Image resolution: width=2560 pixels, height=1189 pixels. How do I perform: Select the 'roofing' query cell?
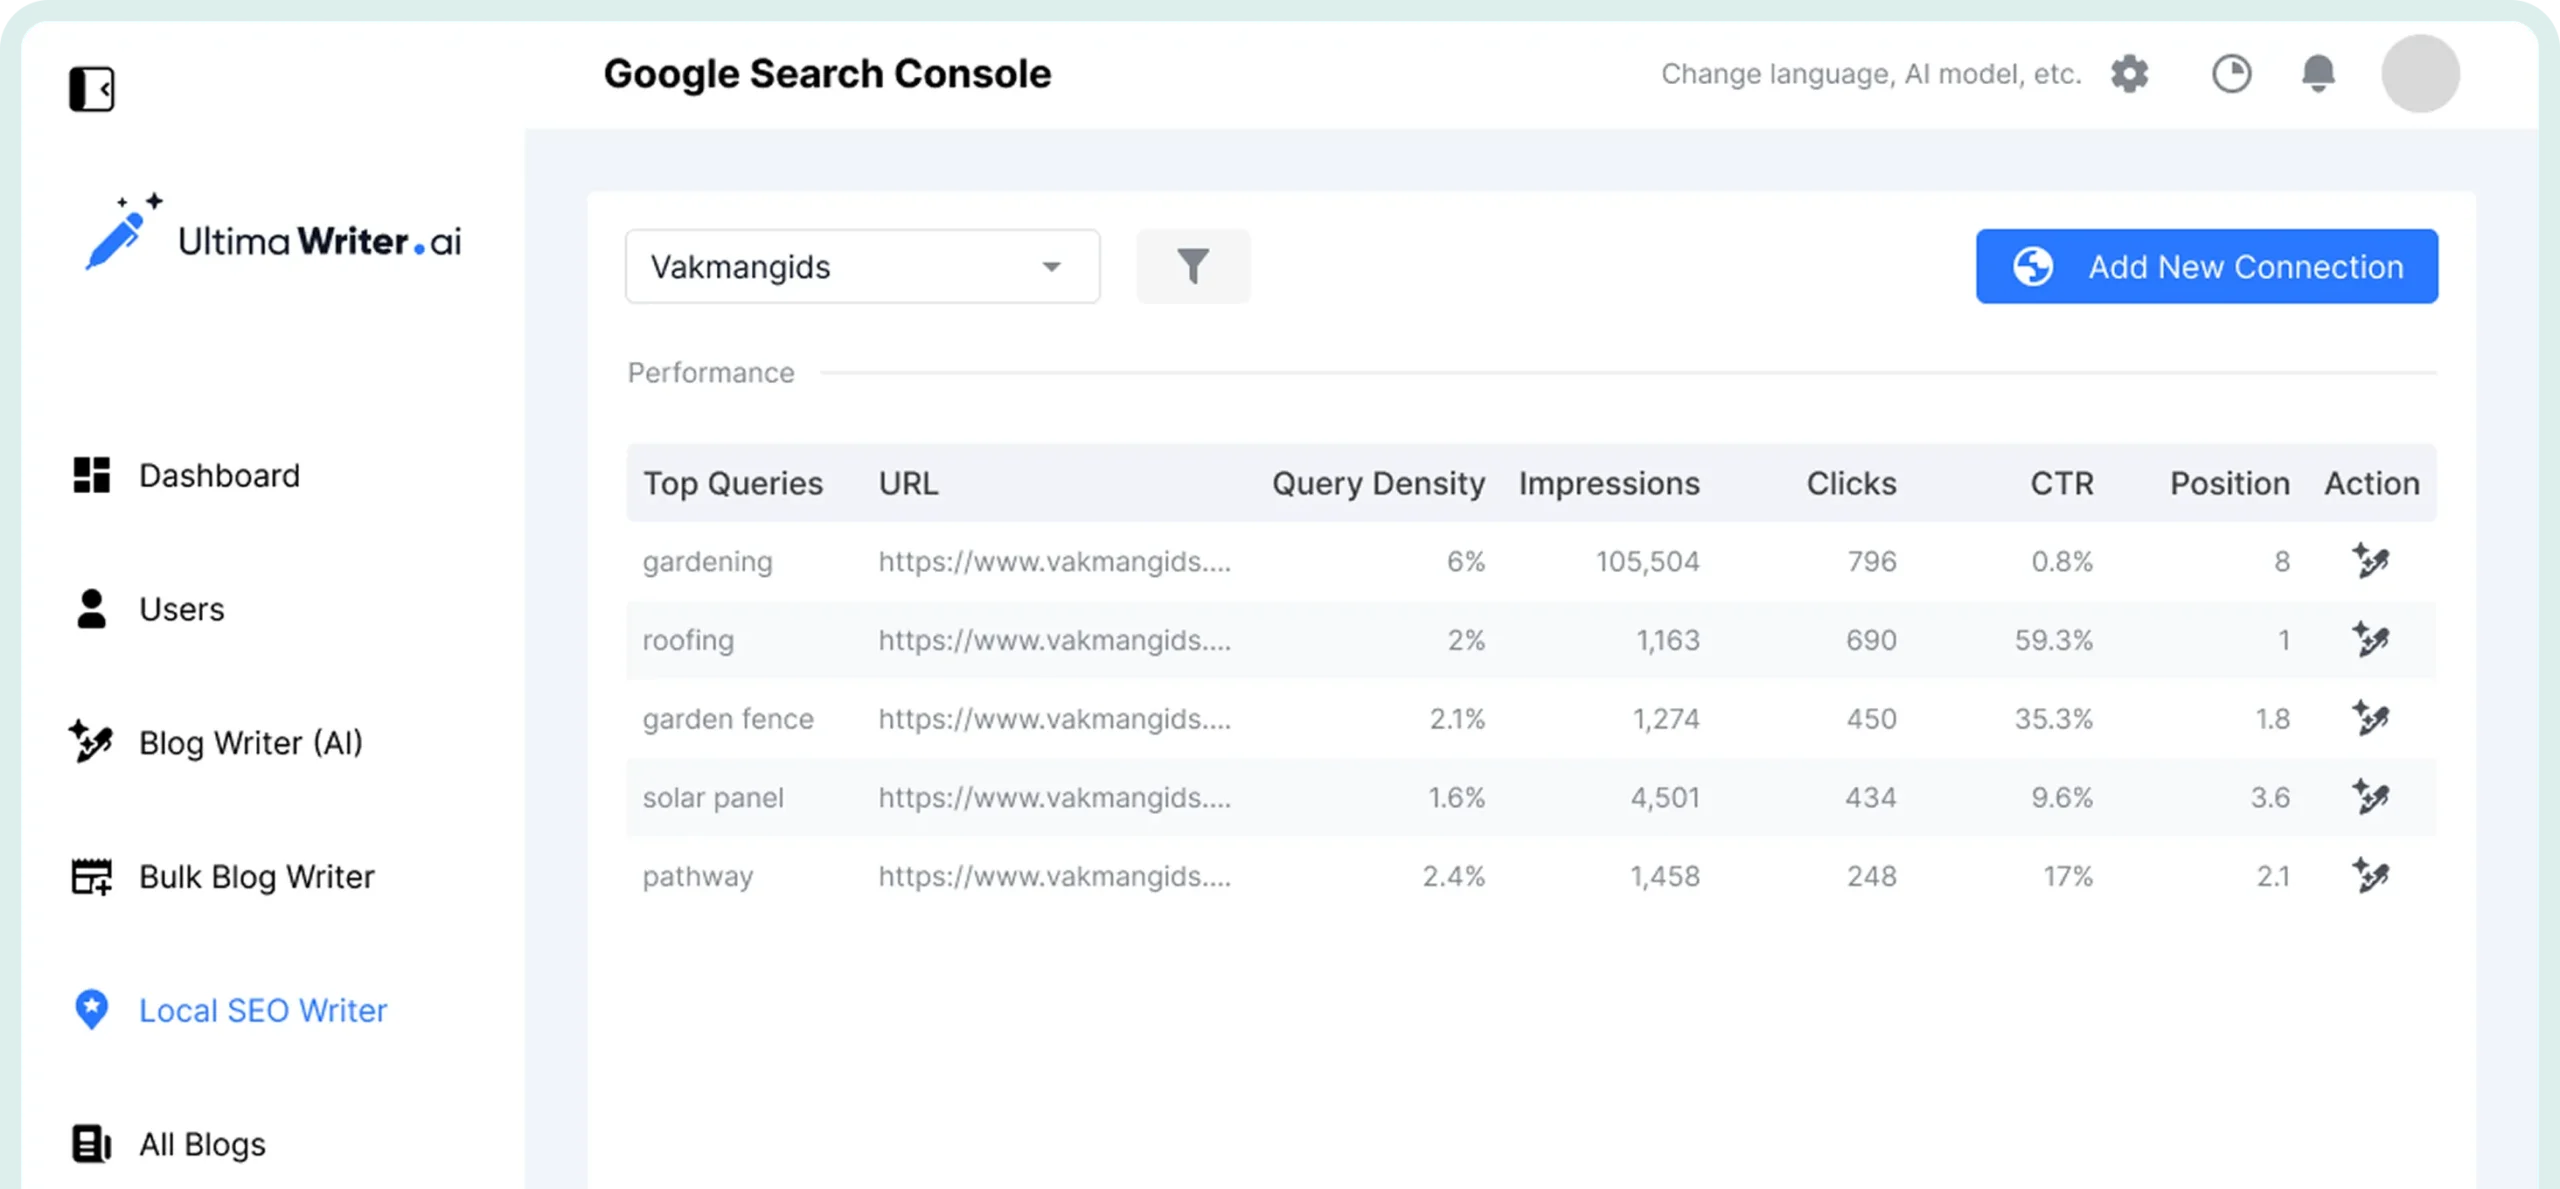[688, 640]
